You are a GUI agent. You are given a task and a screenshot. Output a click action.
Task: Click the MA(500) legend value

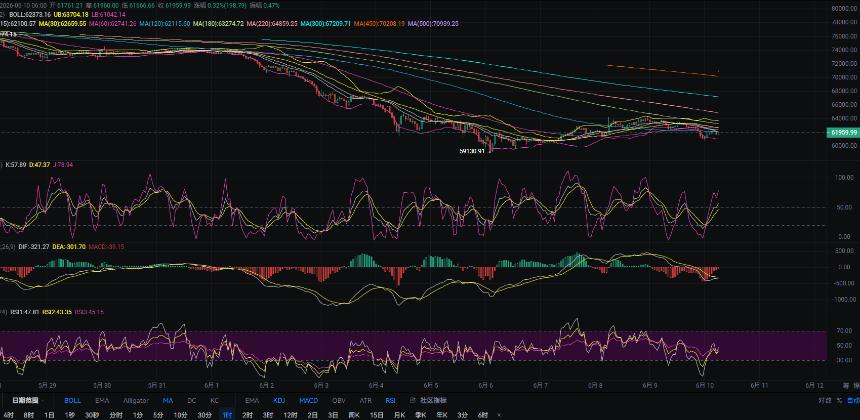click(433, 24)
